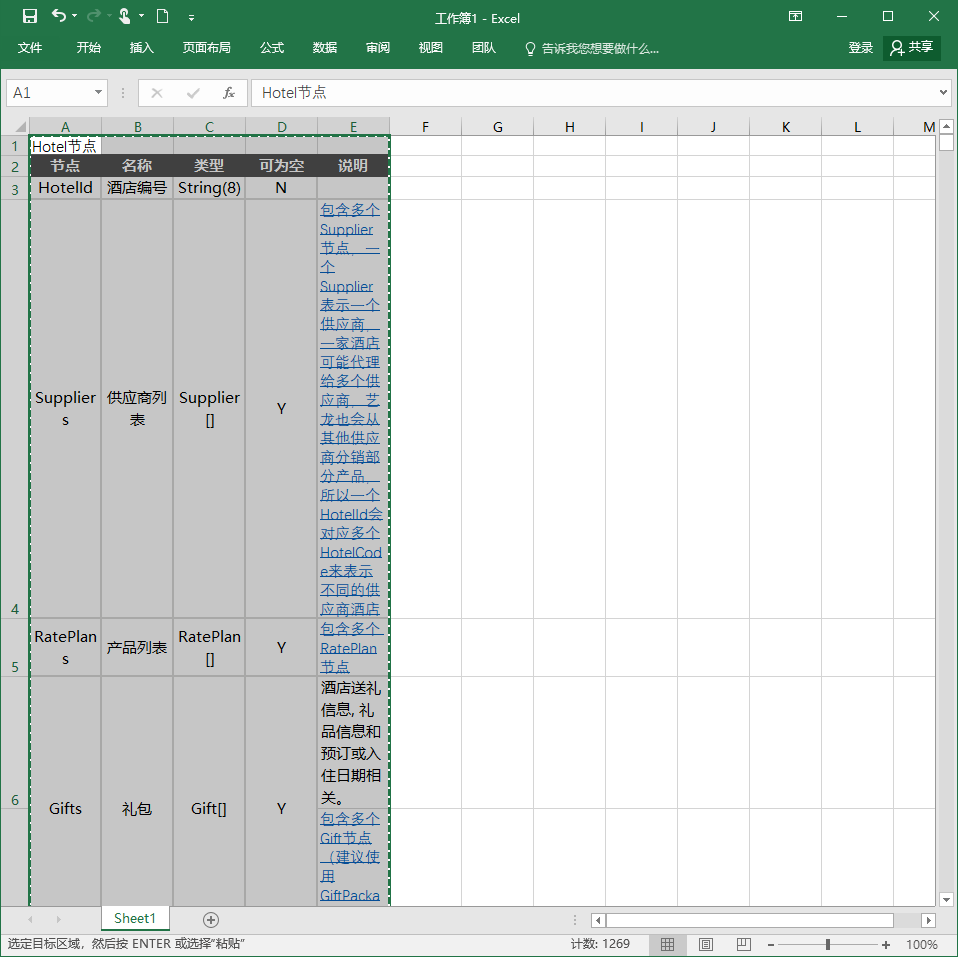Click the 告诉我您想要做什么 search box
Viewport: 958px width, 957px height.
[593, 48]
